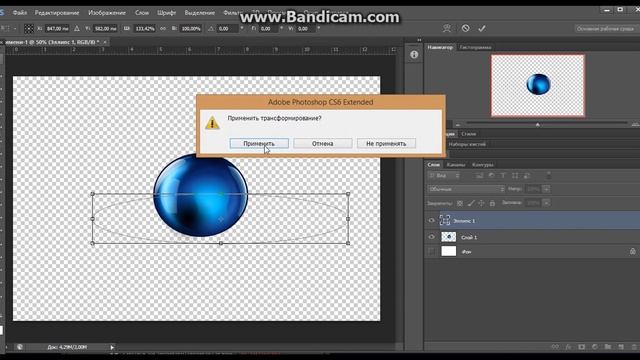This screenshot has height=360, width=640.
Task: Show the Фон background layer
Action: click(431, 251)
